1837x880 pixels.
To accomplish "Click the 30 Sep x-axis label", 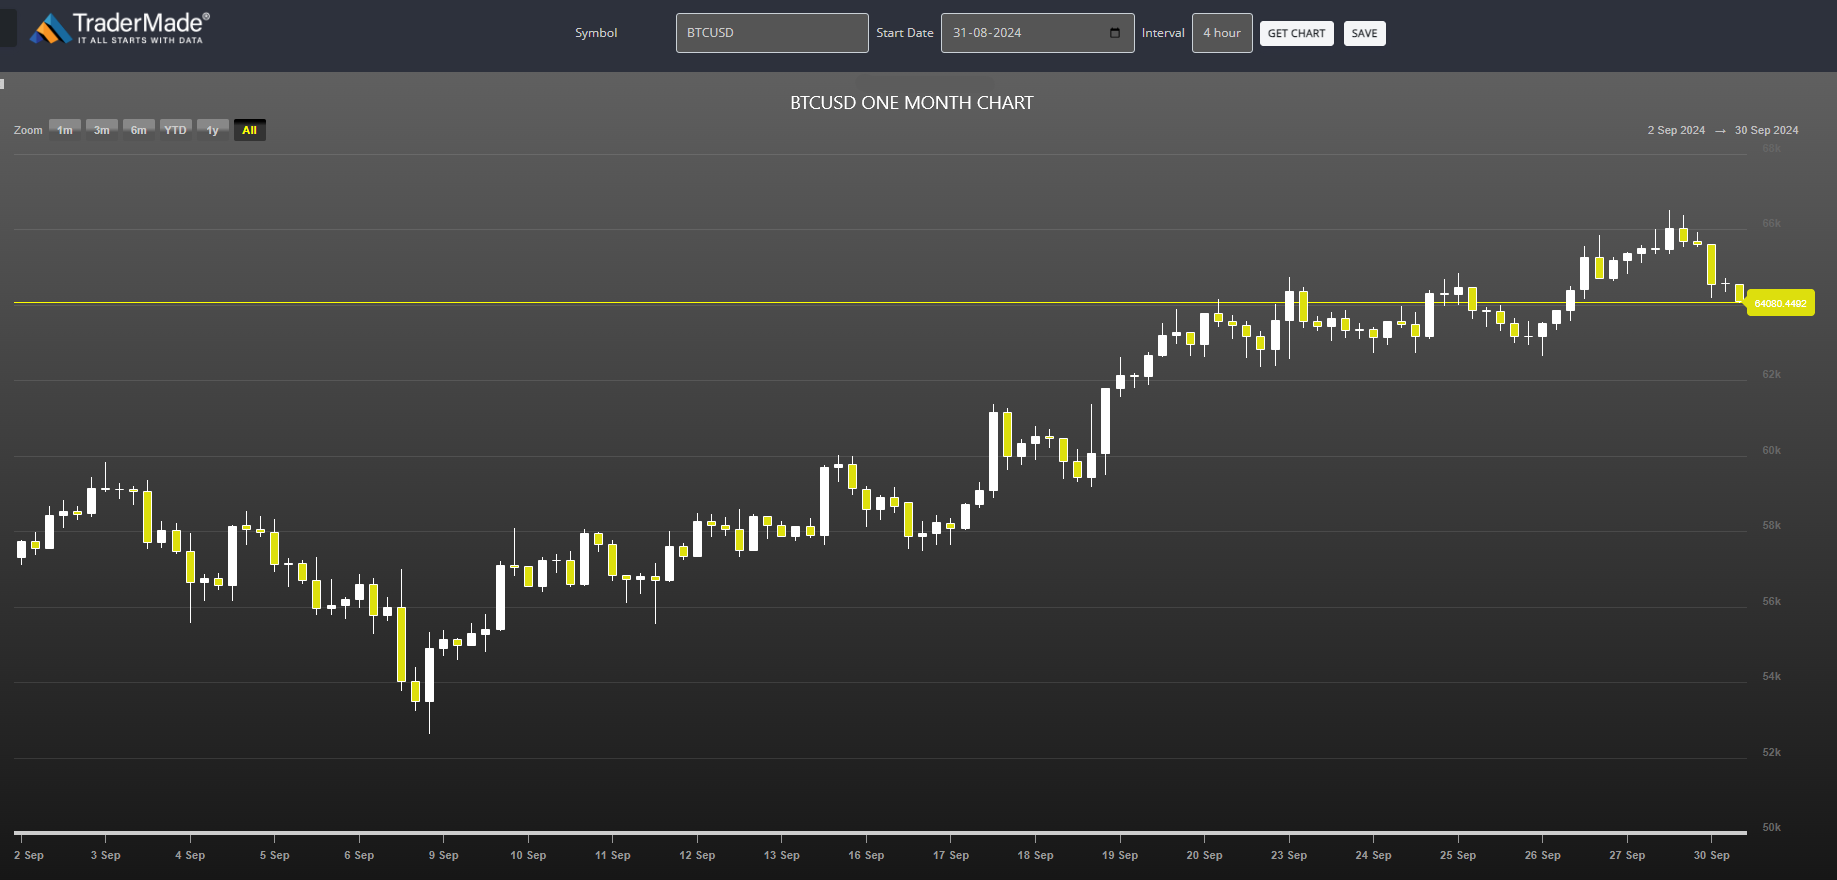I will 1711,855.
